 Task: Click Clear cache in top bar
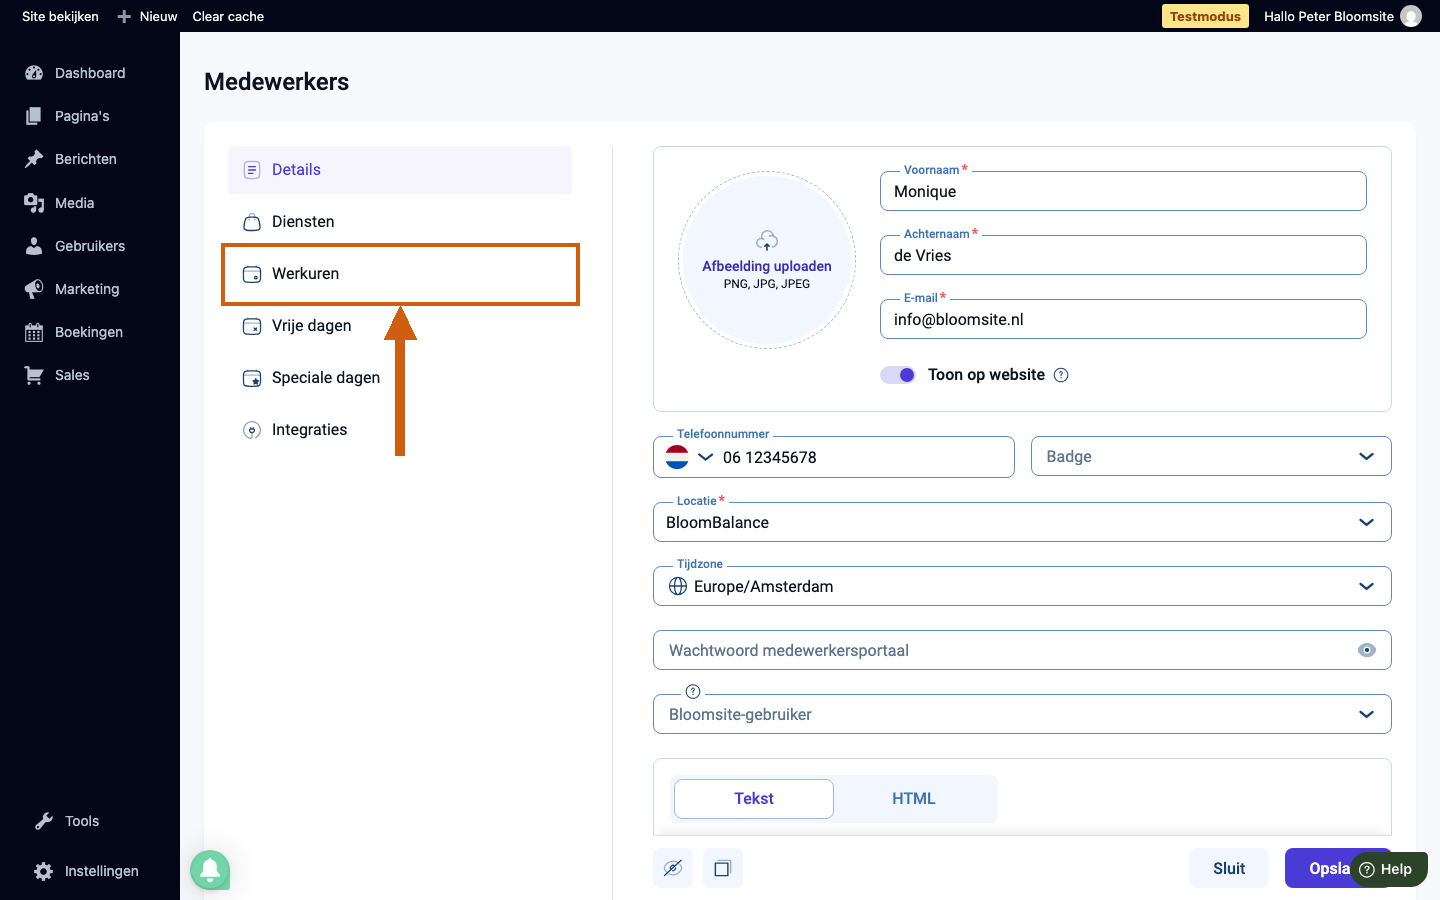click(x=228, y=16)
